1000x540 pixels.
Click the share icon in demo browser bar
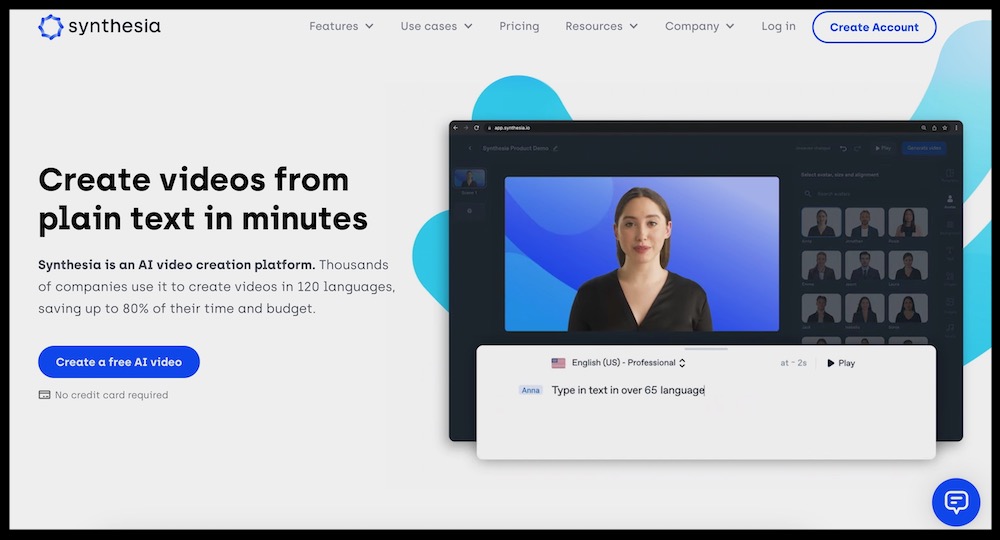[934, 128]
